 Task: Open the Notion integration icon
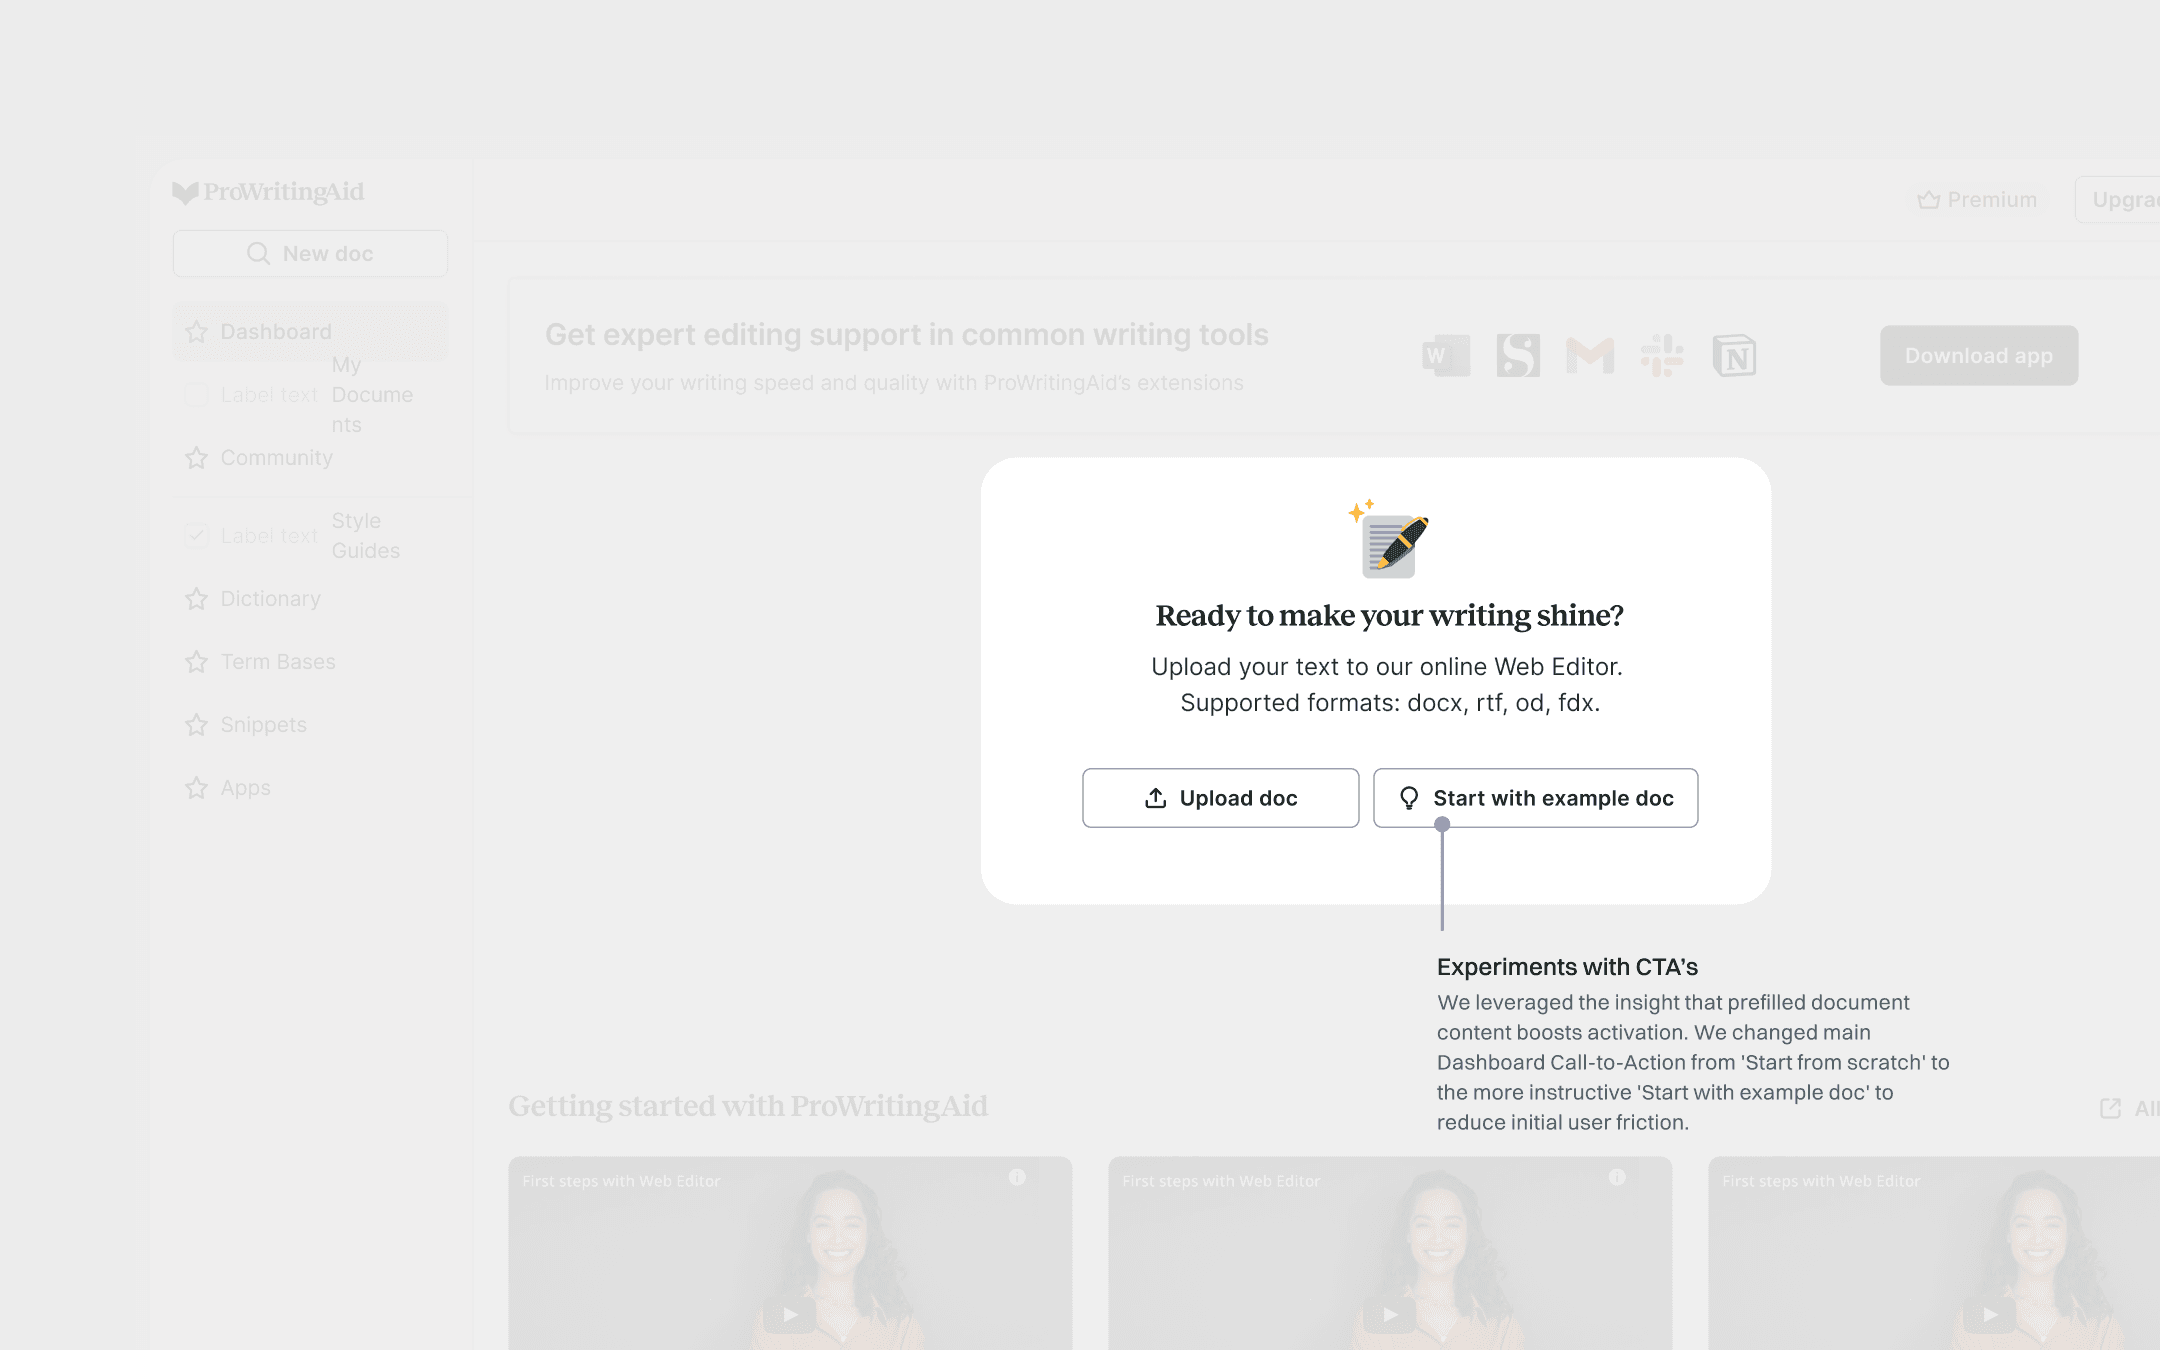(1734, 356)
